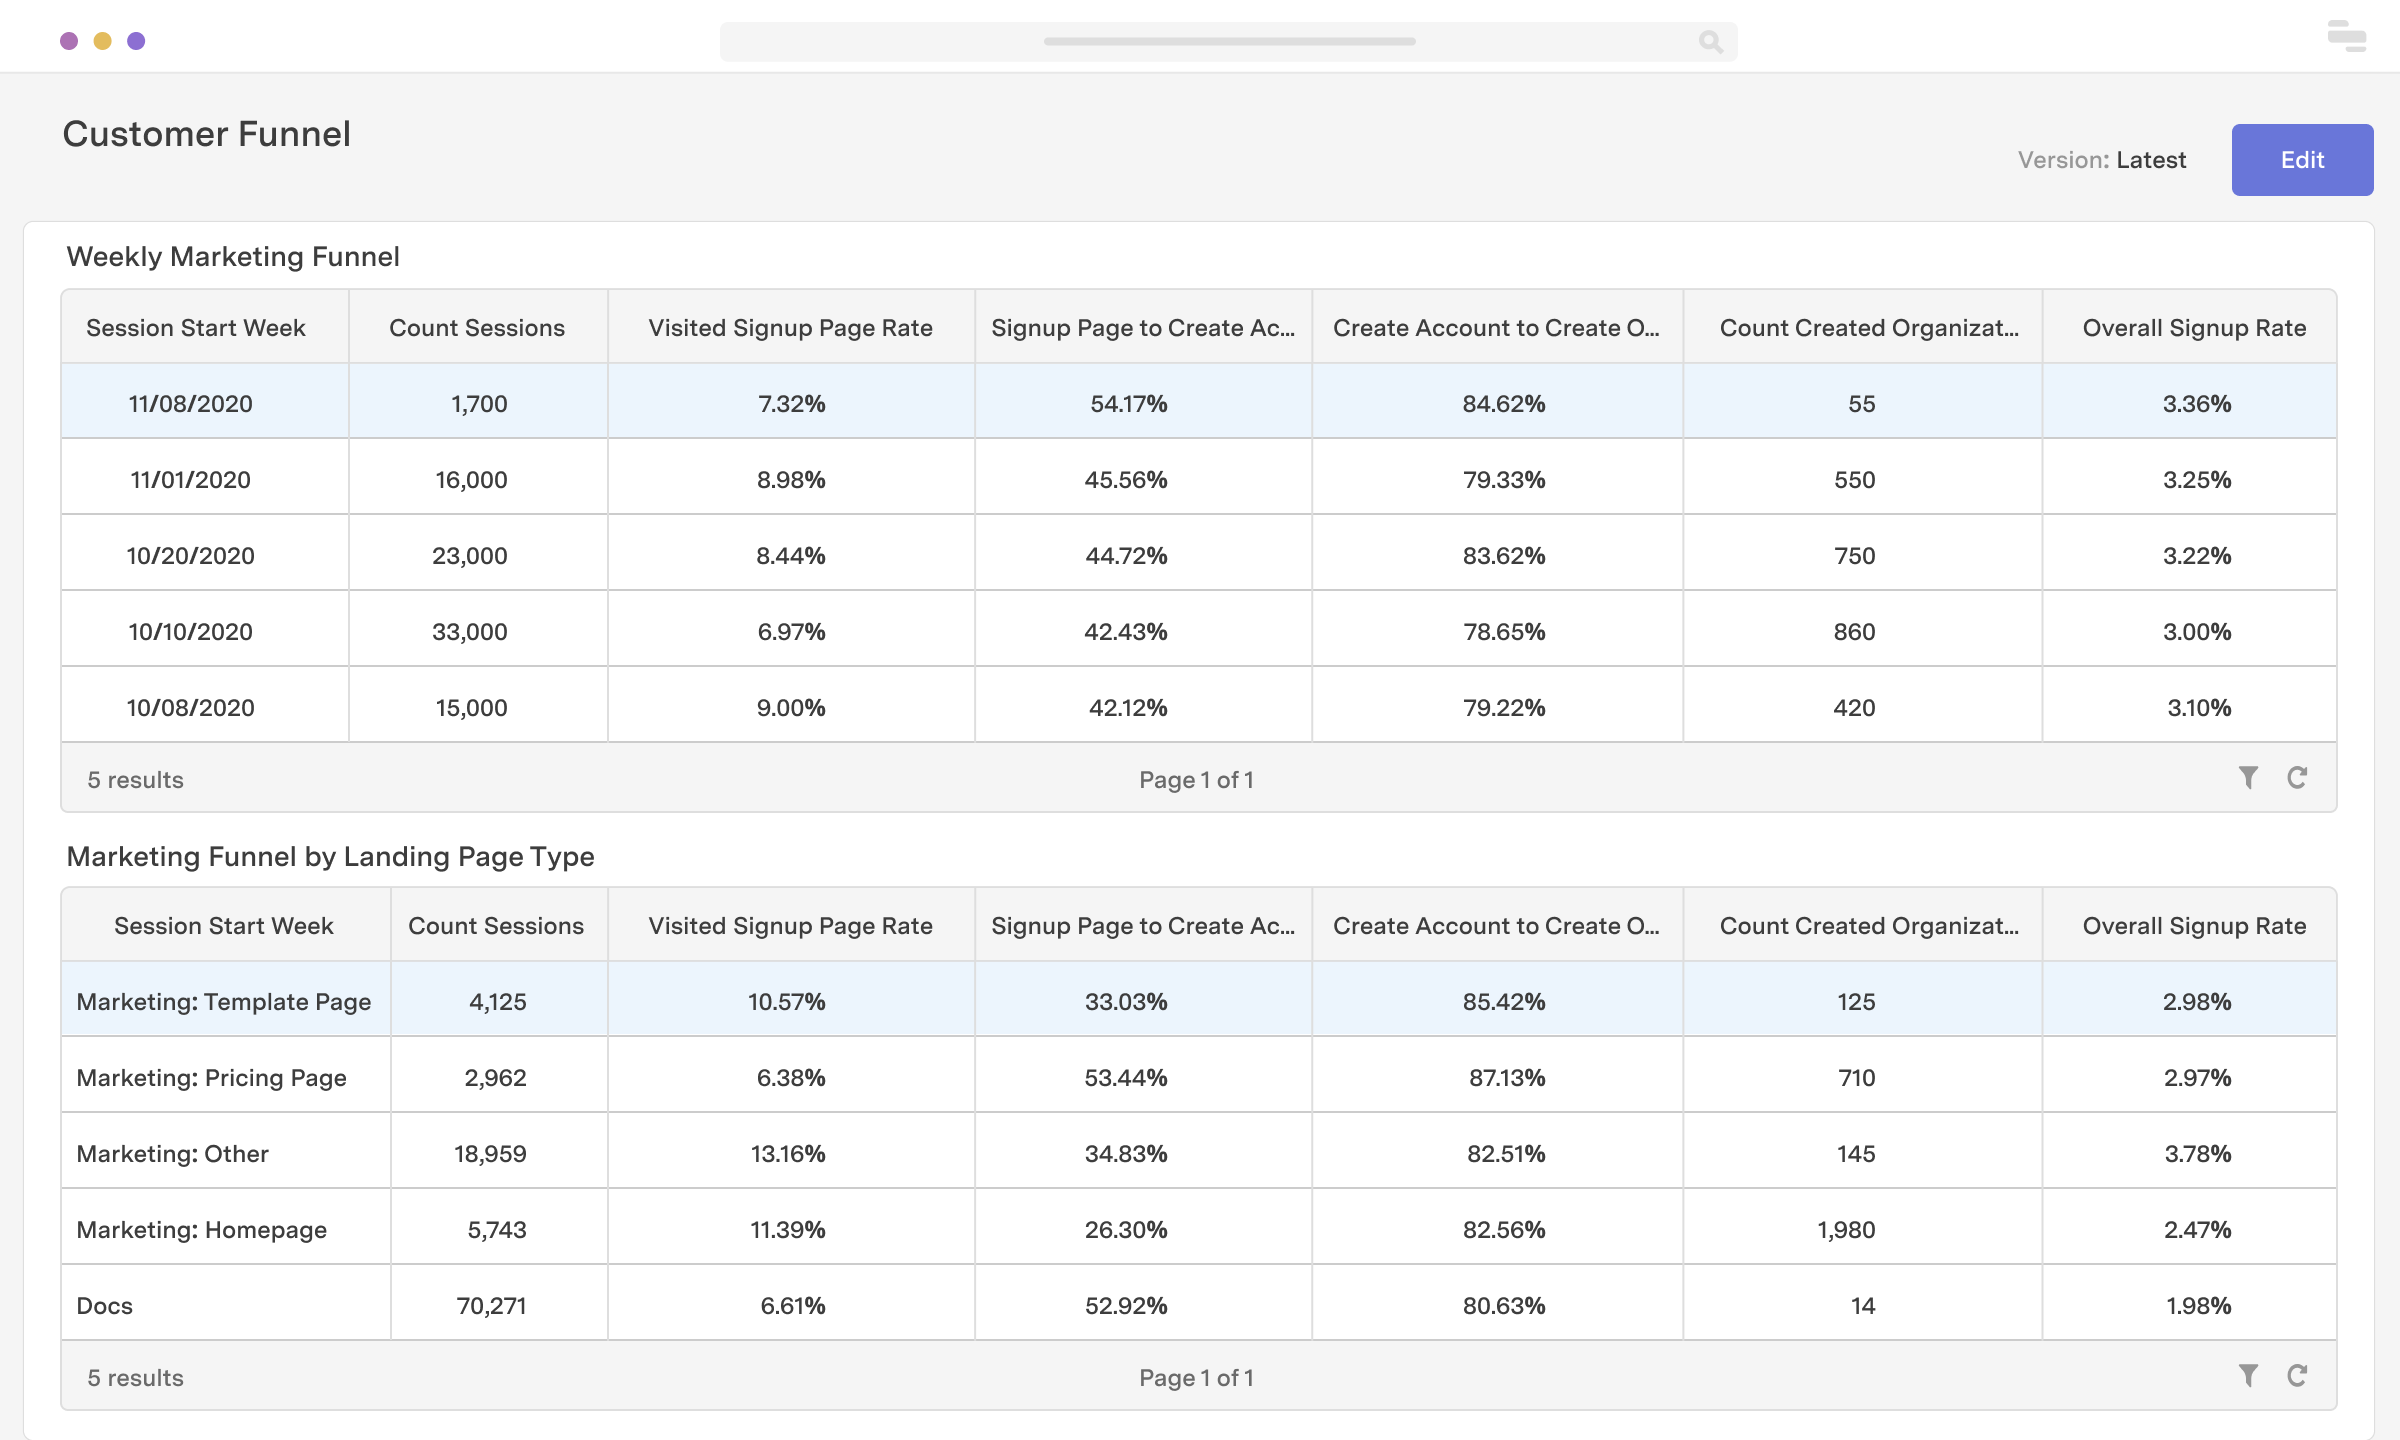Click the filter icon in Weekly Marketing Funnel
This screenshot has width=2400, height=1440.
2247,777
